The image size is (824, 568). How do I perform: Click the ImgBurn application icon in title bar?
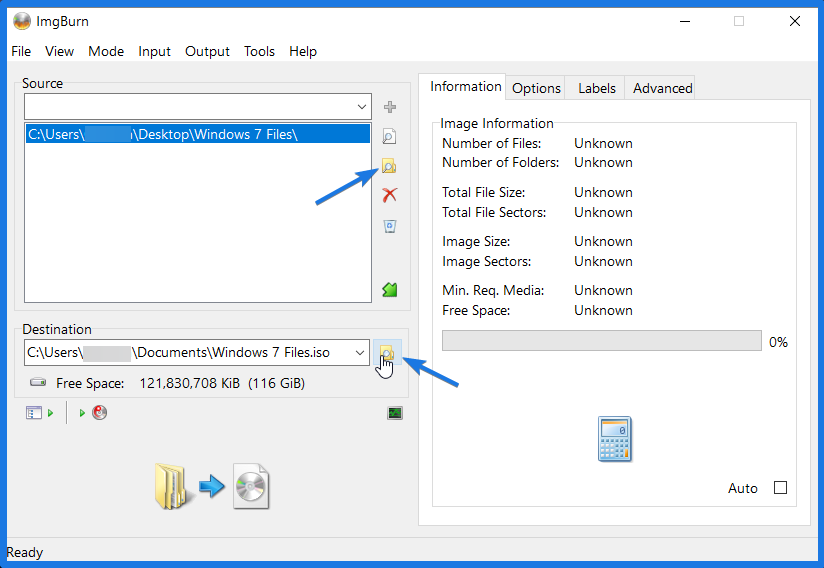pos(22,21)
